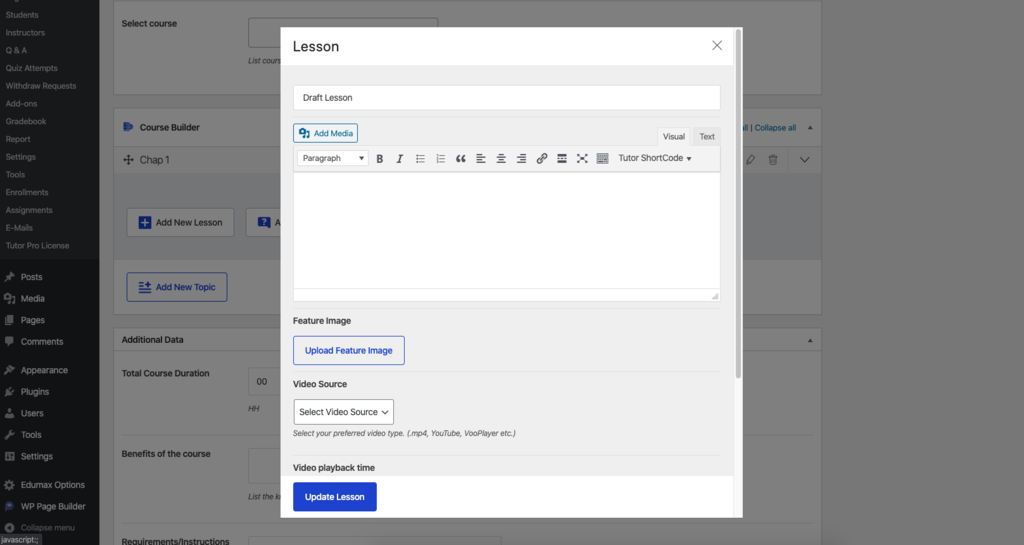Switch to the Text editor tab
1024x545 pixels.
[707, 137]
